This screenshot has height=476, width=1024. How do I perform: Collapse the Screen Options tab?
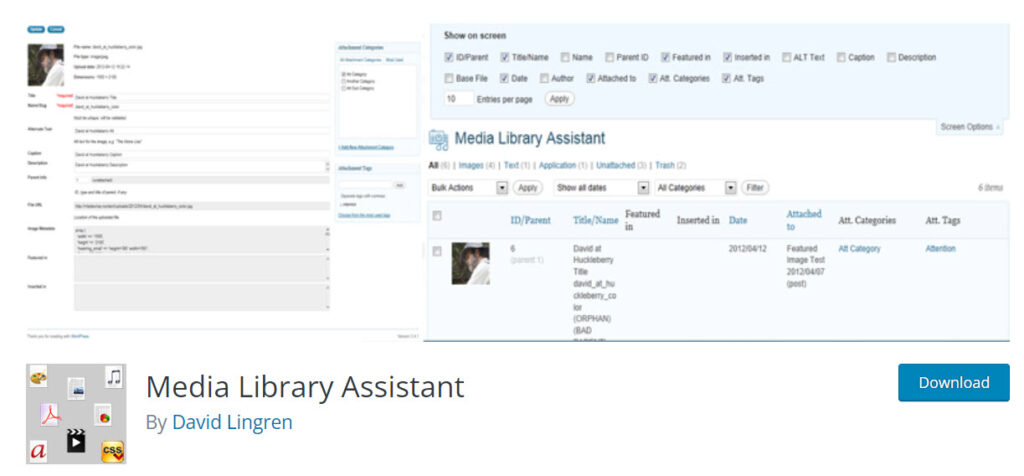pos(970,127)
